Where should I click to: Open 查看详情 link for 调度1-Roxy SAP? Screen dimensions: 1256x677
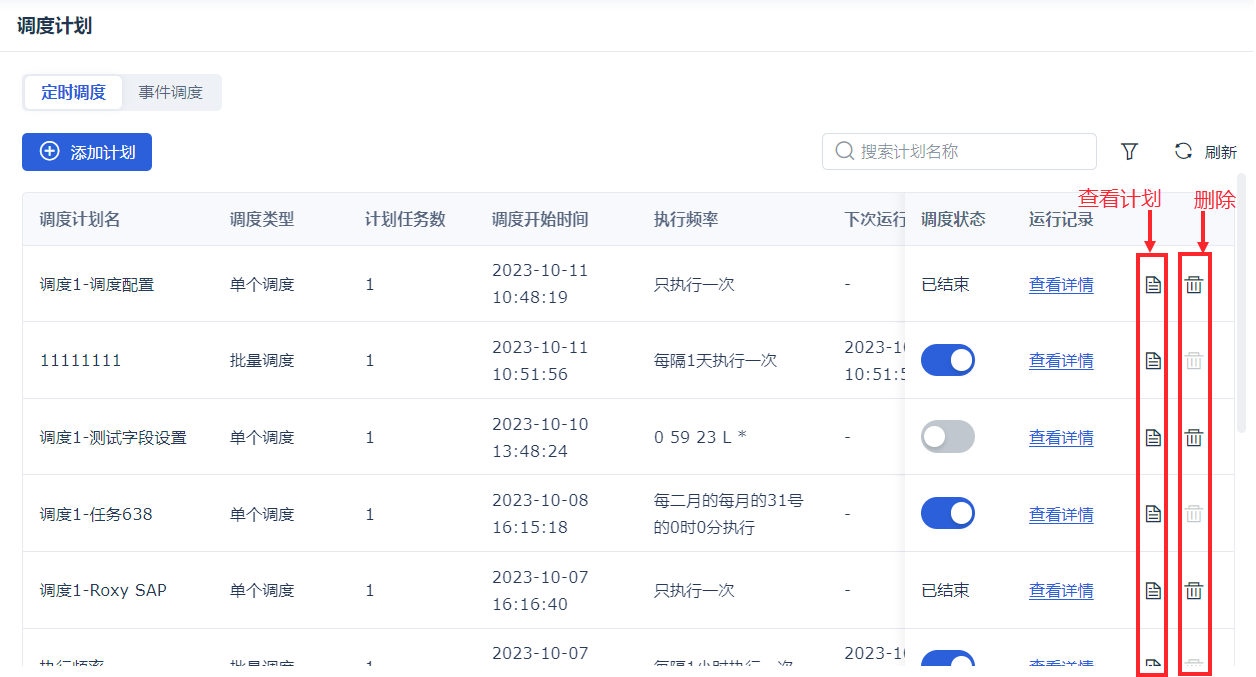[1061, 591]
